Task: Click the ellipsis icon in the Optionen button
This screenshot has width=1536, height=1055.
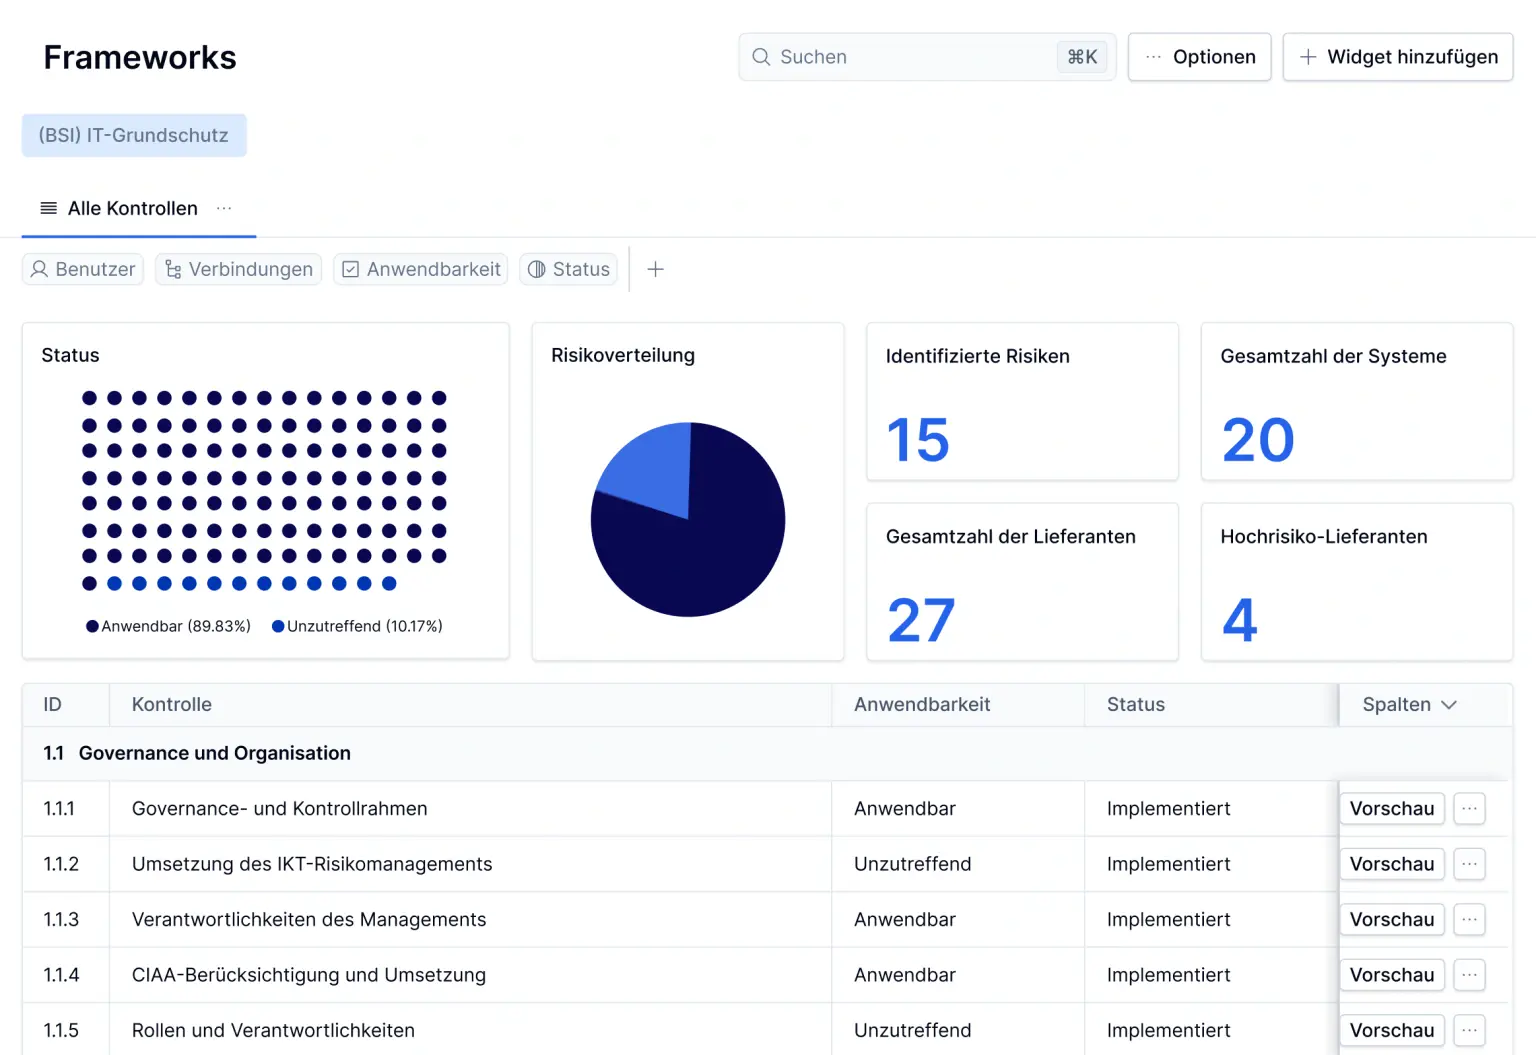Action: coord(1153,57)
